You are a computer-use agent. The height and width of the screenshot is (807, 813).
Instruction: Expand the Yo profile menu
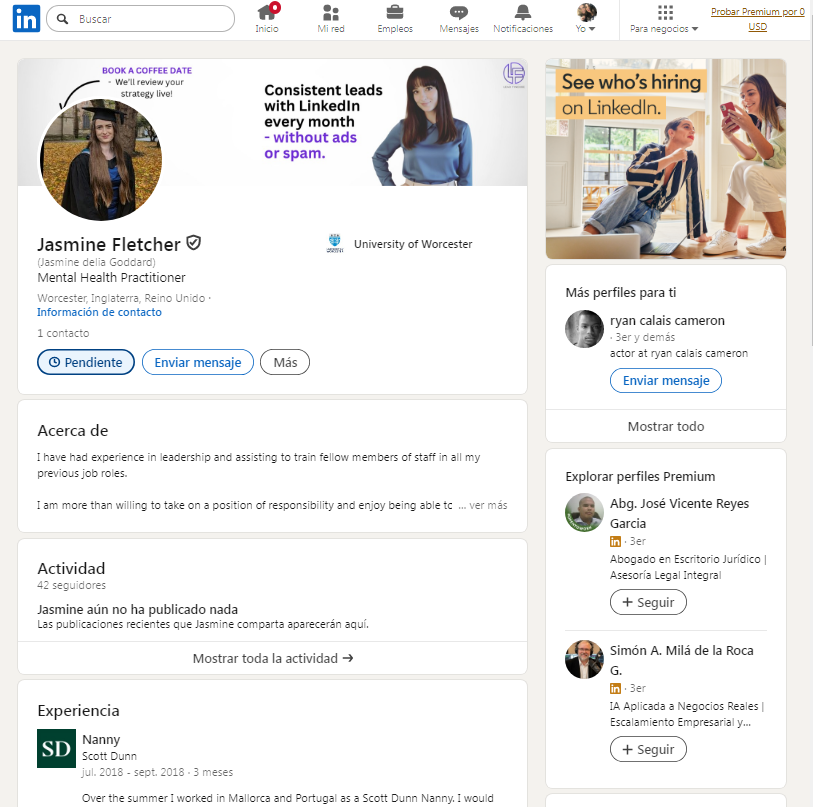(x=586, y=19)
